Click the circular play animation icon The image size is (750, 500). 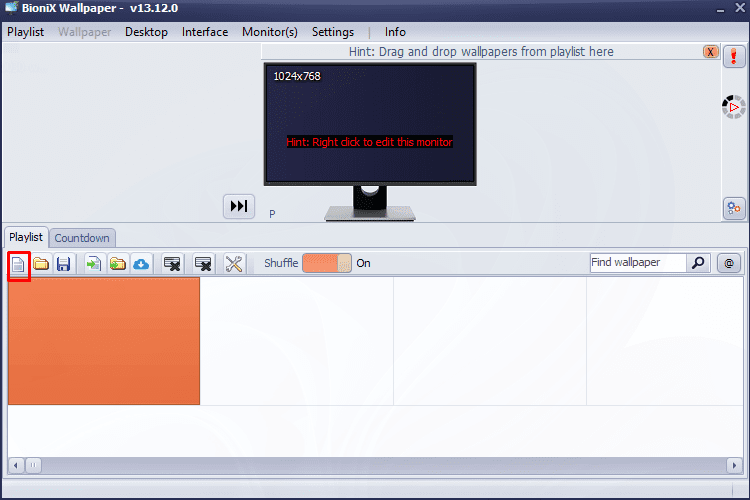[734, 107]
